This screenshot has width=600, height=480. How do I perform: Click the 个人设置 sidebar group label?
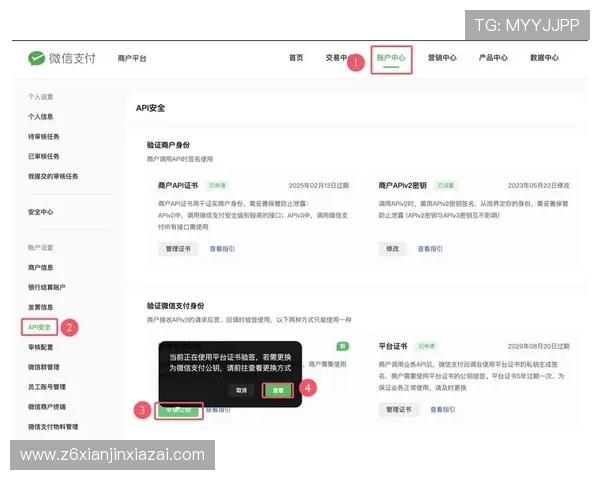coord(41,97)
